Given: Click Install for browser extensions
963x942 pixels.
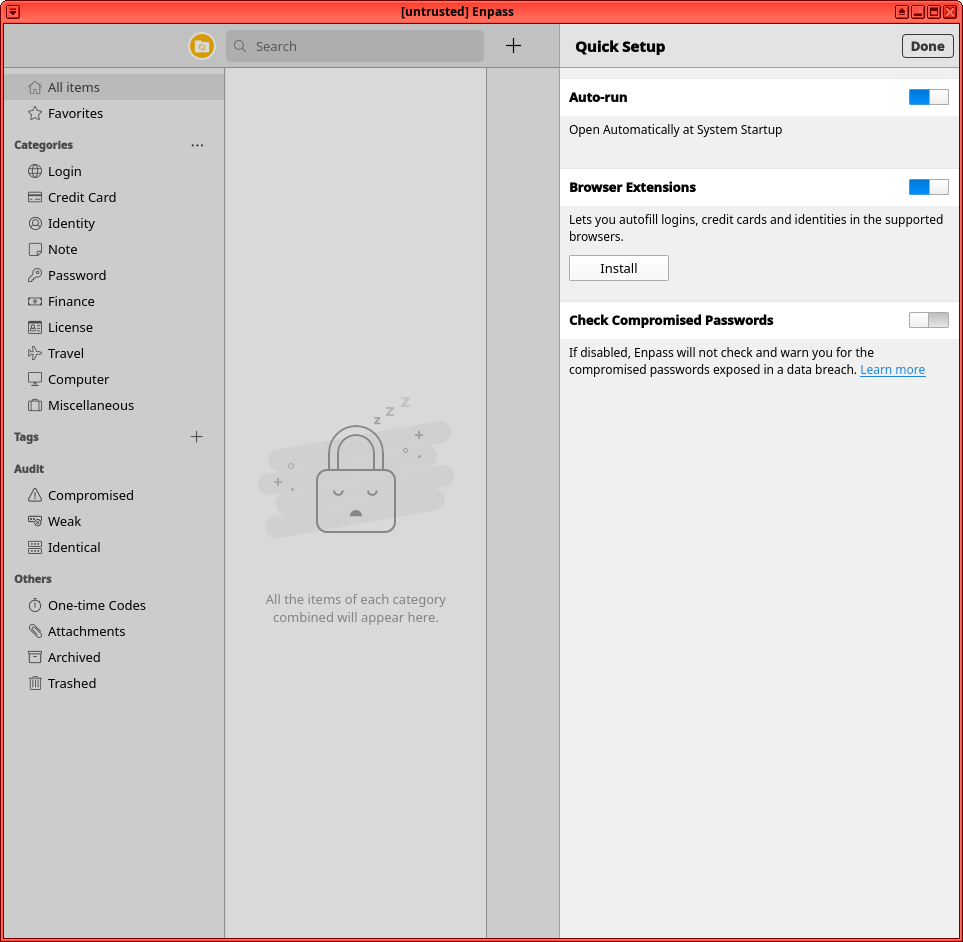Looking at the screenshot, I should click(x=618, y=268).
